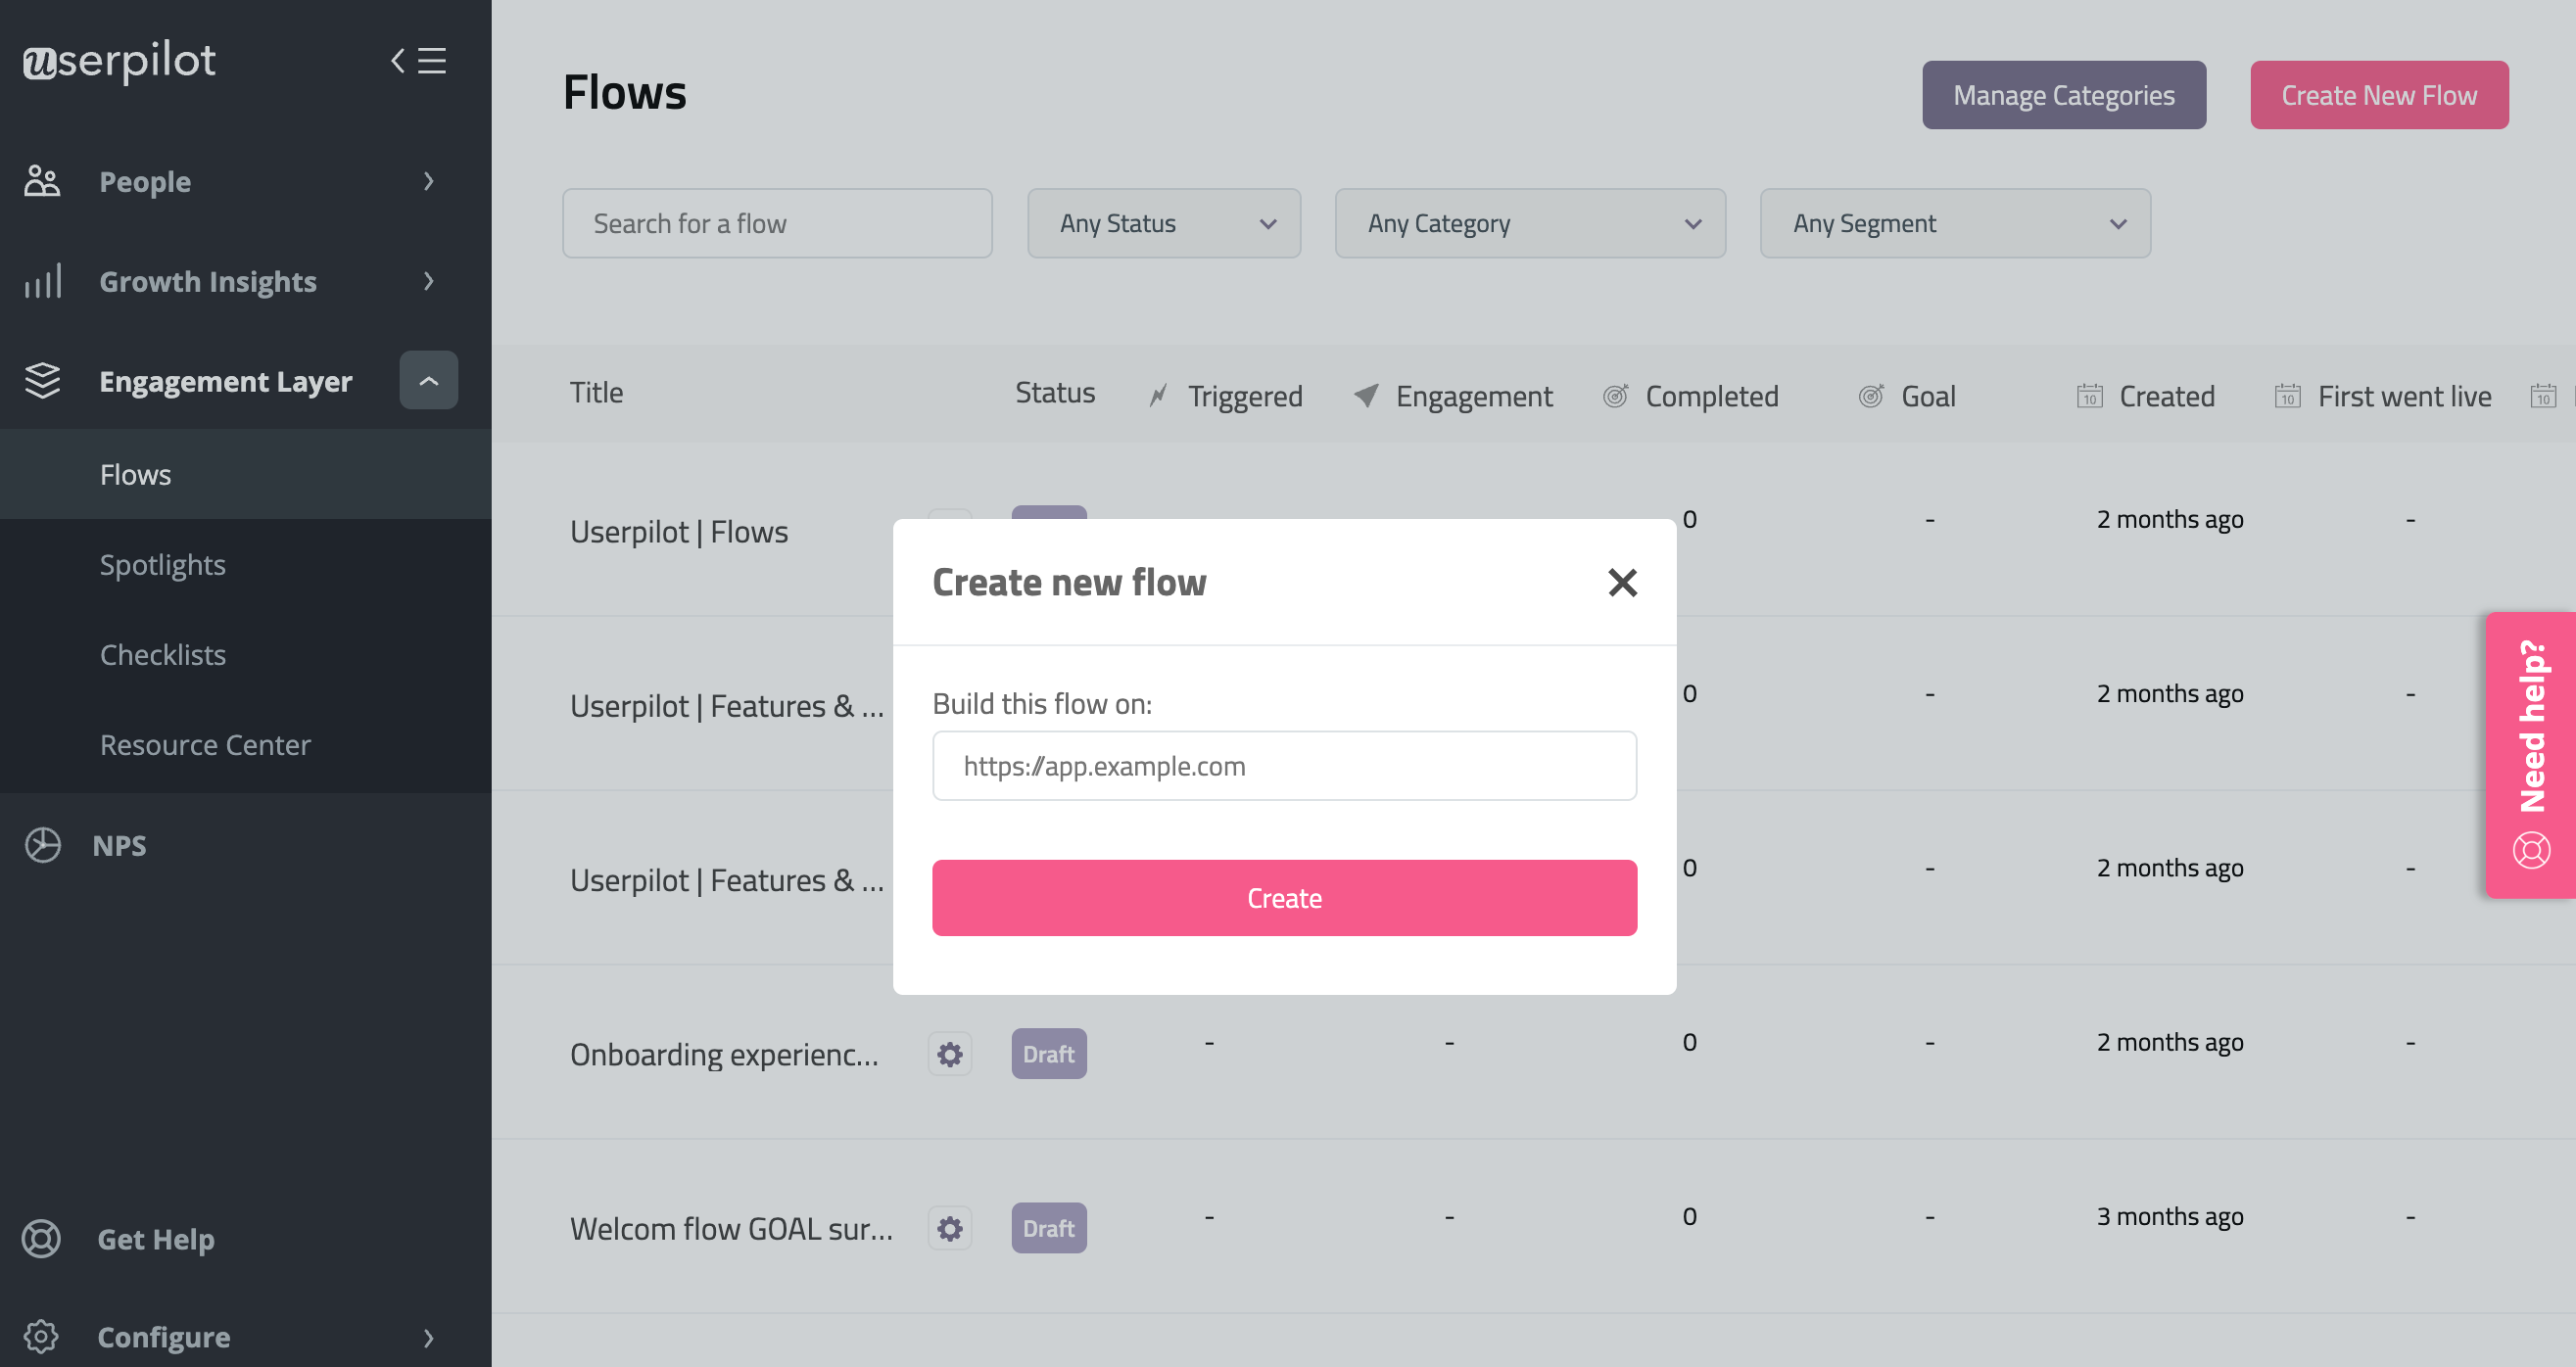Click the Userpilot logo icon
The image size is (2576, 1367).
point(39,60)
